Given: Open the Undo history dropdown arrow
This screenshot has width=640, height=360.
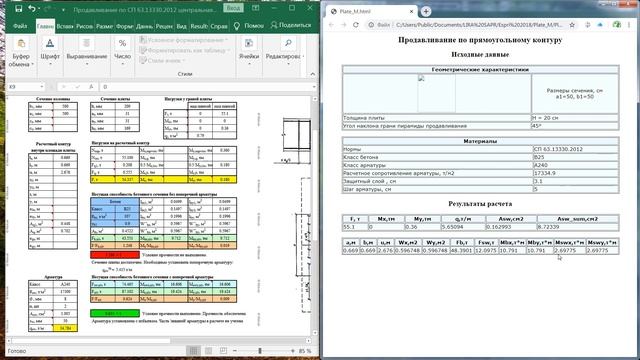Looking at the screenshot, I should [39, 9].
